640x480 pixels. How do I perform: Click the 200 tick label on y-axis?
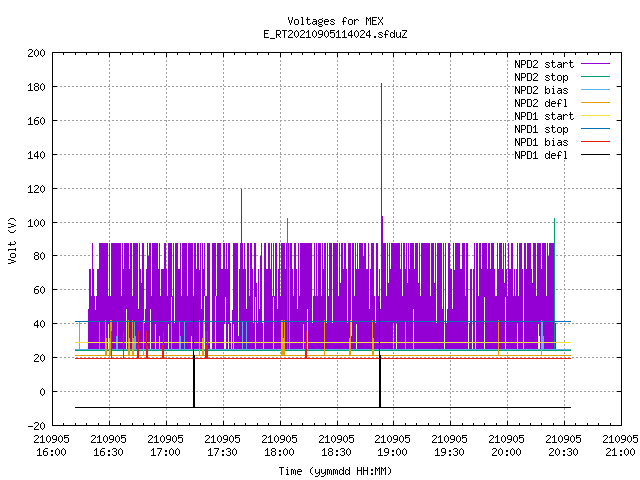(x=36, y=53)
